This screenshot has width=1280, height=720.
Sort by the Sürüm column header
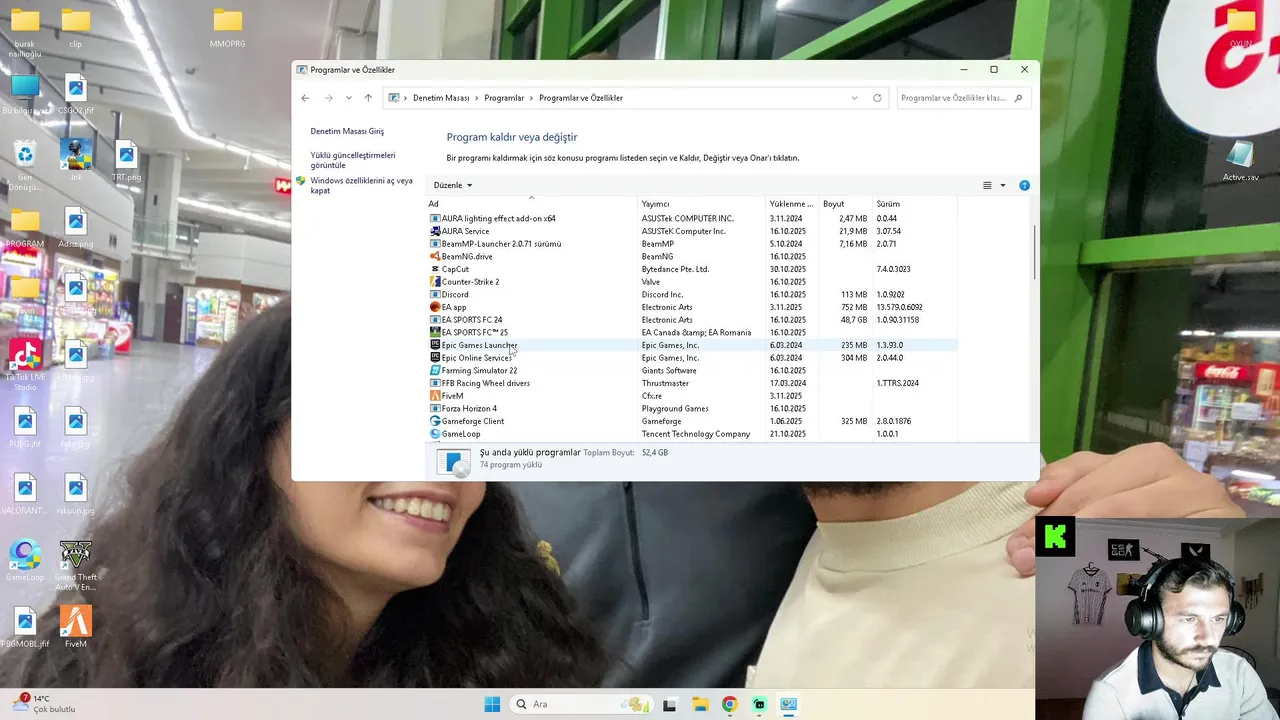point(914,204)
